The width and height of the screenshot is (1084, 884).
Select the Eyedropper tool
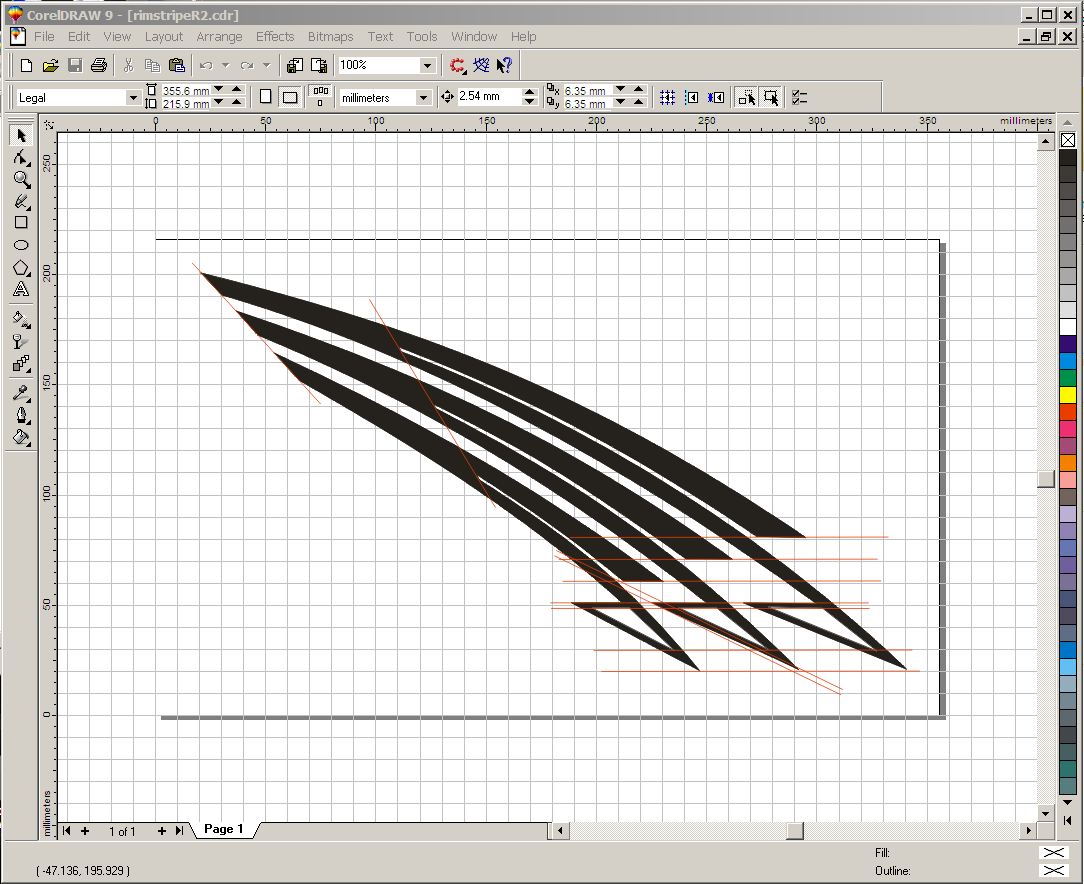pos(21,393)
